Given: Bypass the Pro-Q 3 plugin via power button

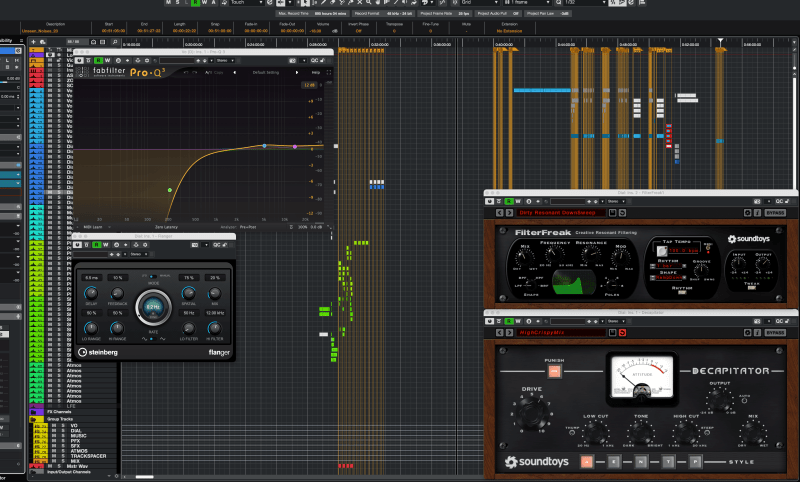Looking at the screenshot, I should coord(79,60).
